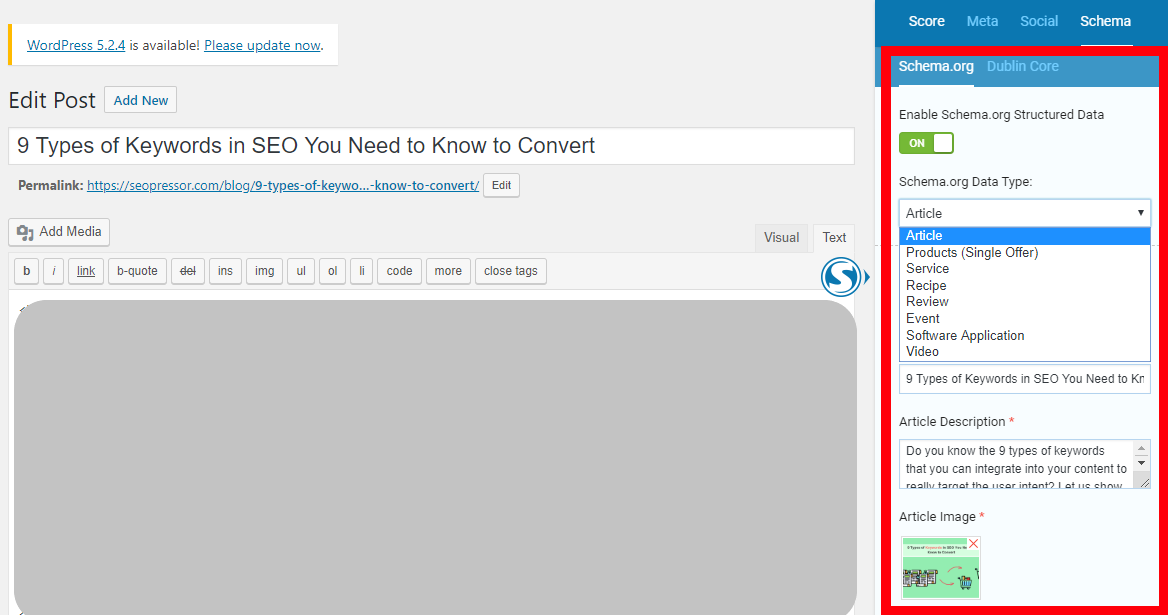Select the Event data type option
The image size is (1168, 615).
tap(1024, 319)
